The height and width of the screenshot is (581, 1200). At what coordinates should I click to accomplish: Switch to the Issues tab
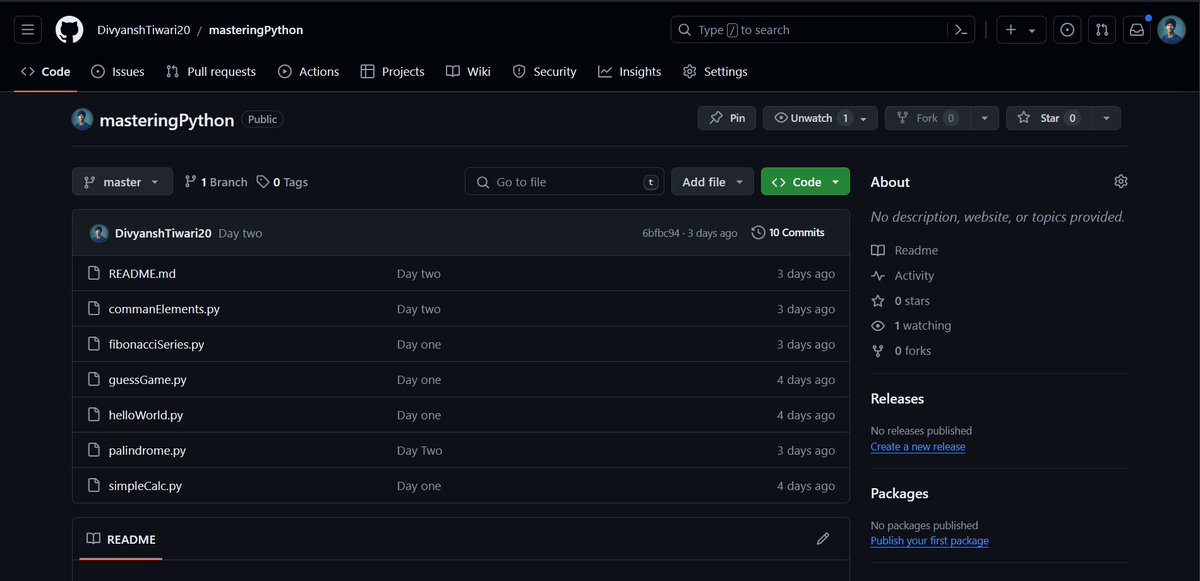pos(117,72)
